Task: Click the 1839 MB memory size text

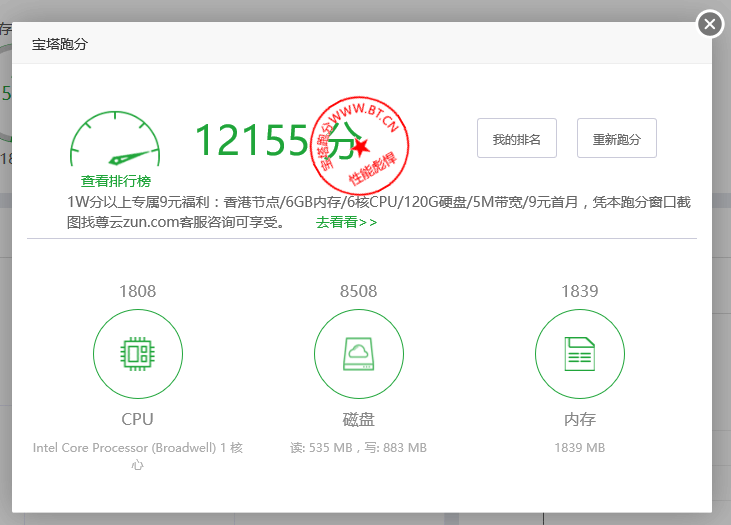Action: click(579, 448)
